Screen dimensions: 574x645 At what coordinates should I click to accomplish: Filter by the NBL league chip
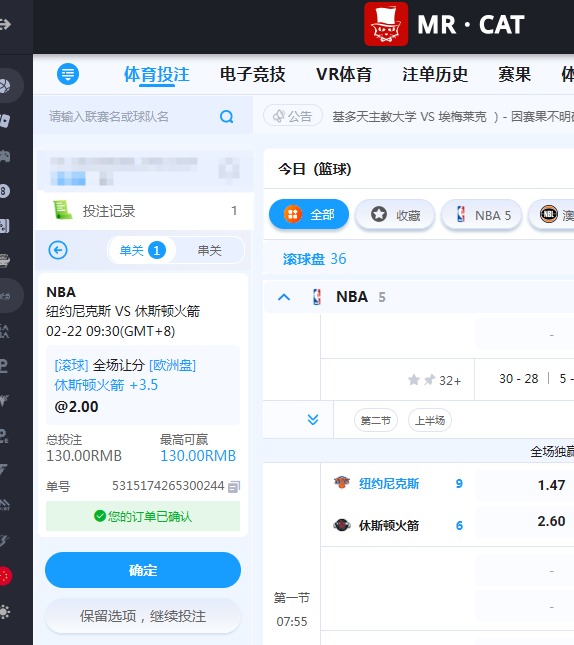(x=551, y=215)
